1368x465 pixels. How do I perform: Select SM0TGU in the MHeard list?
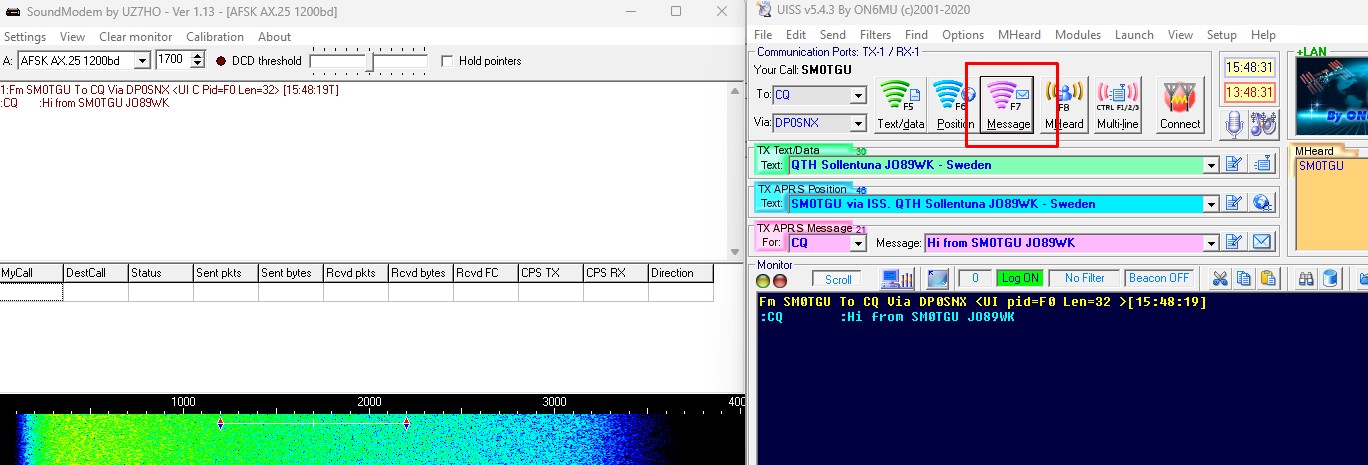click(x=1321, y=166)
